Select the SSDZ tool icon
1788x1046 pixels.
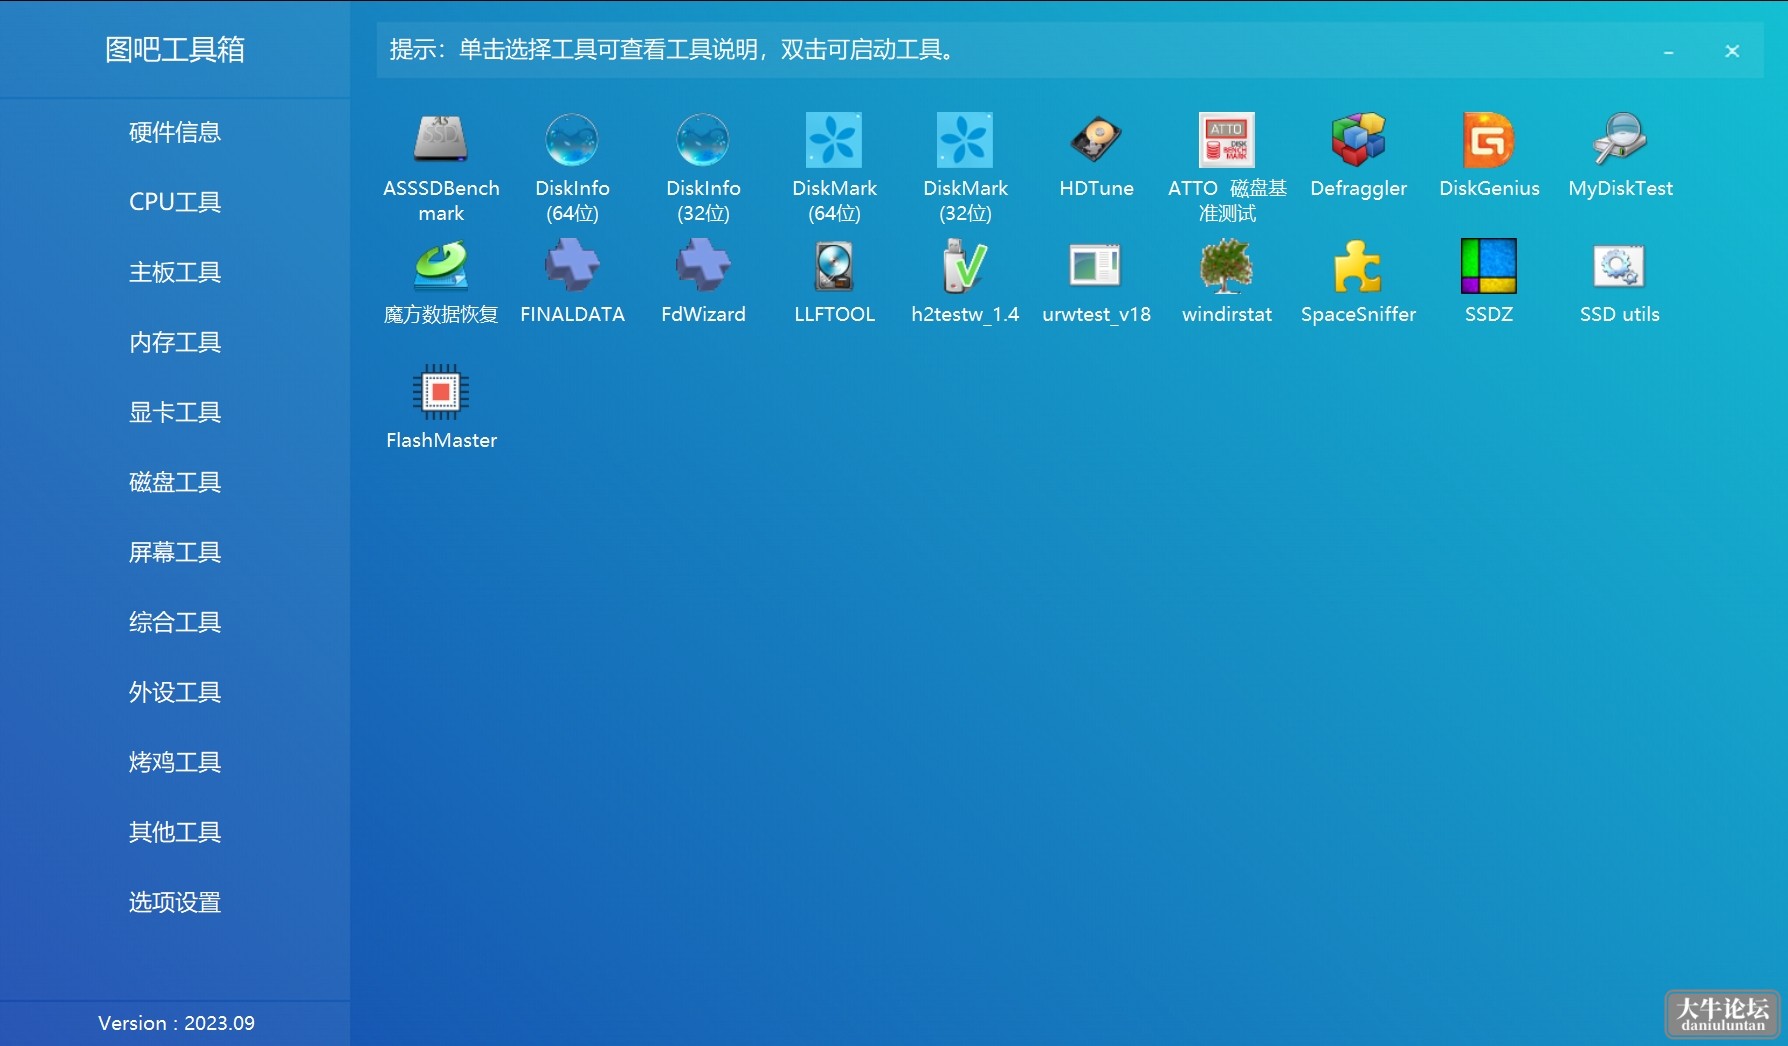(x=1489, y=266)
